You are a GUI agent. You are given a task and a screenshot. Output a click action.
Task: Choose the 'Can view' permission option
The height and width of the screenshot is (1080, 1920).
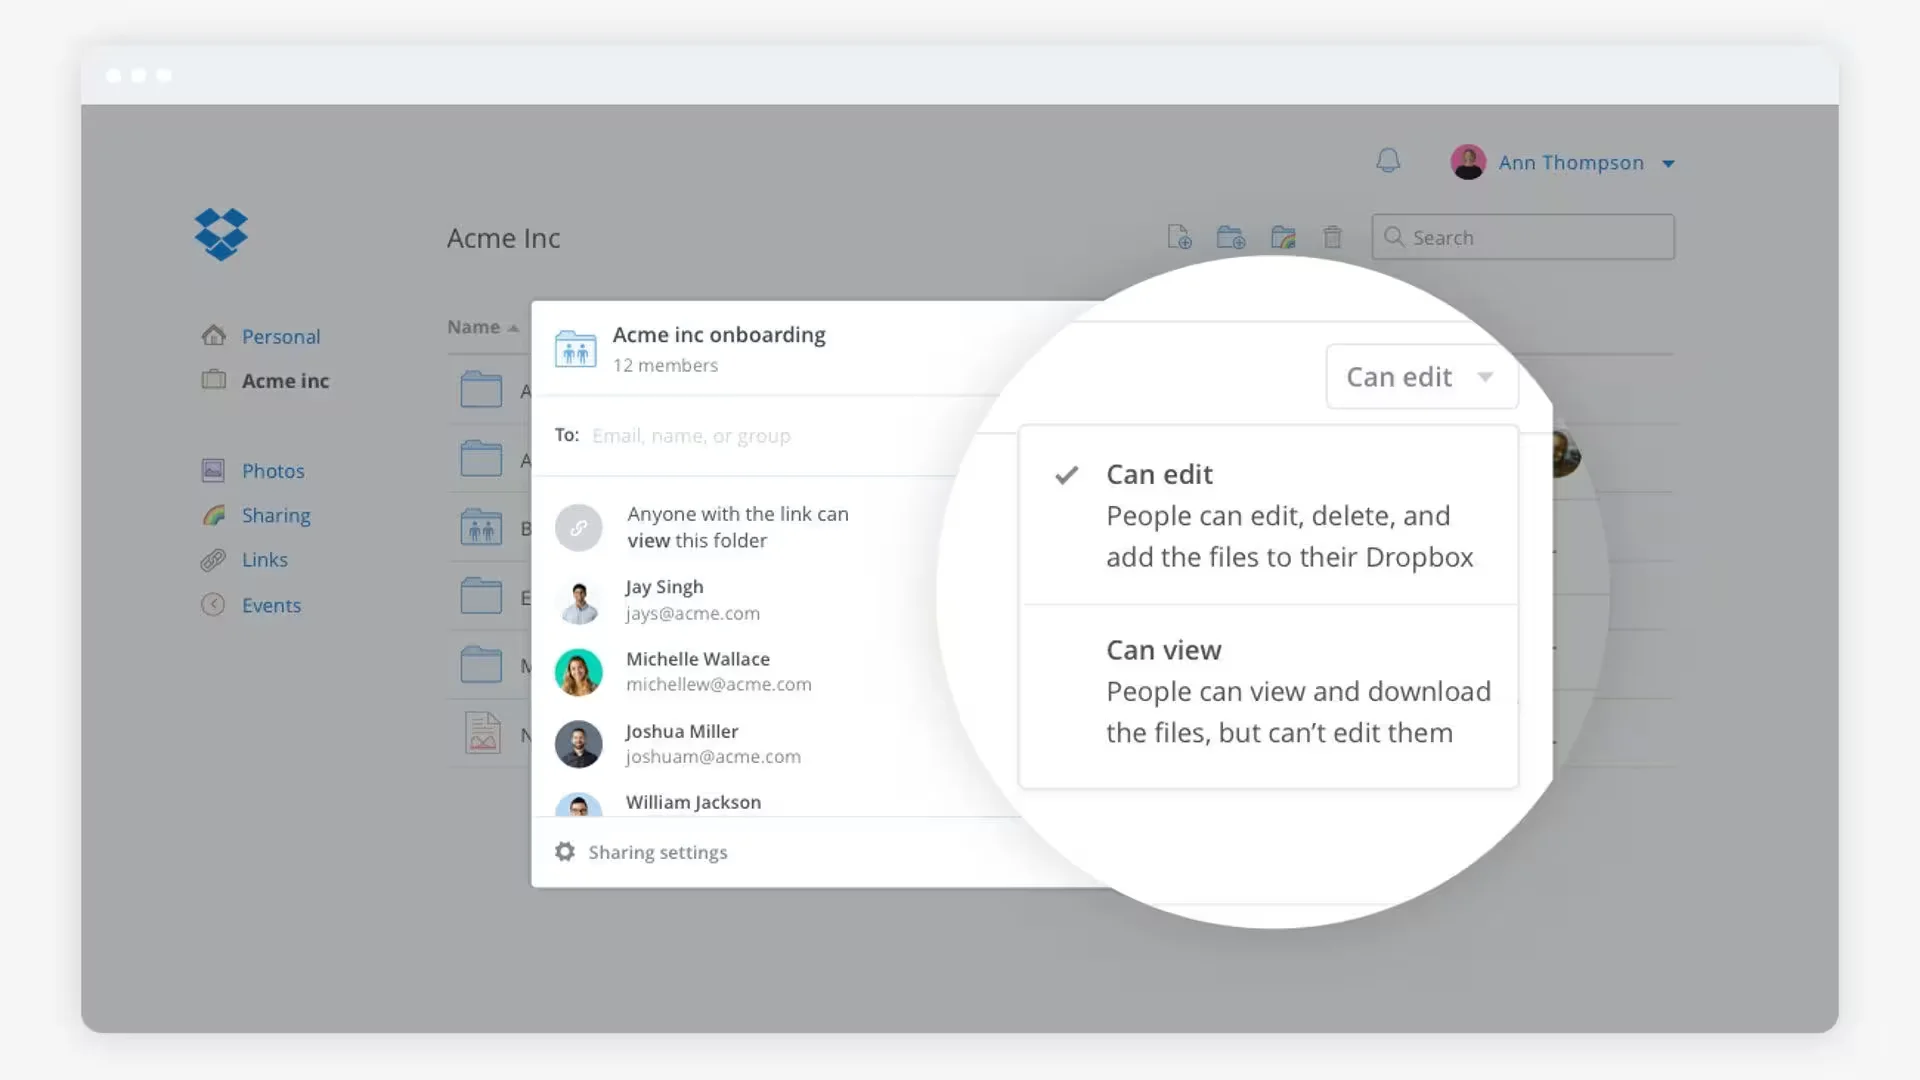coord(1163,651)
